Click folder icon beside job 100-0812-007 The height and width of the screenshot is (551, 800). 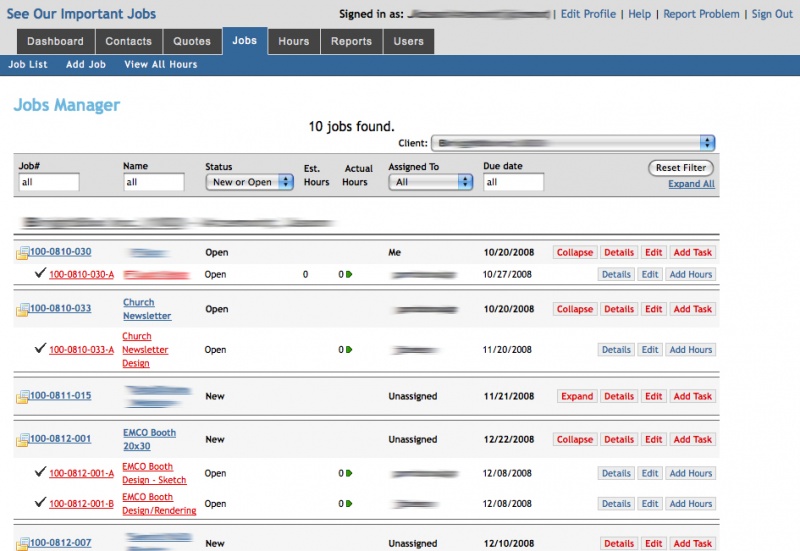(x=22, y=544)
